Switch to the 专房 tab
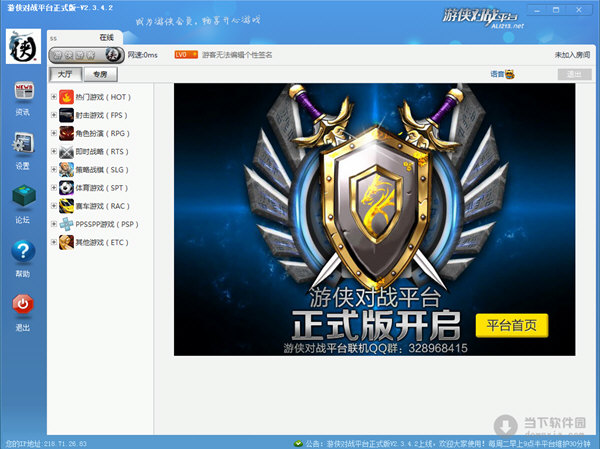This screenshot has width=600, height=449. 100,74
